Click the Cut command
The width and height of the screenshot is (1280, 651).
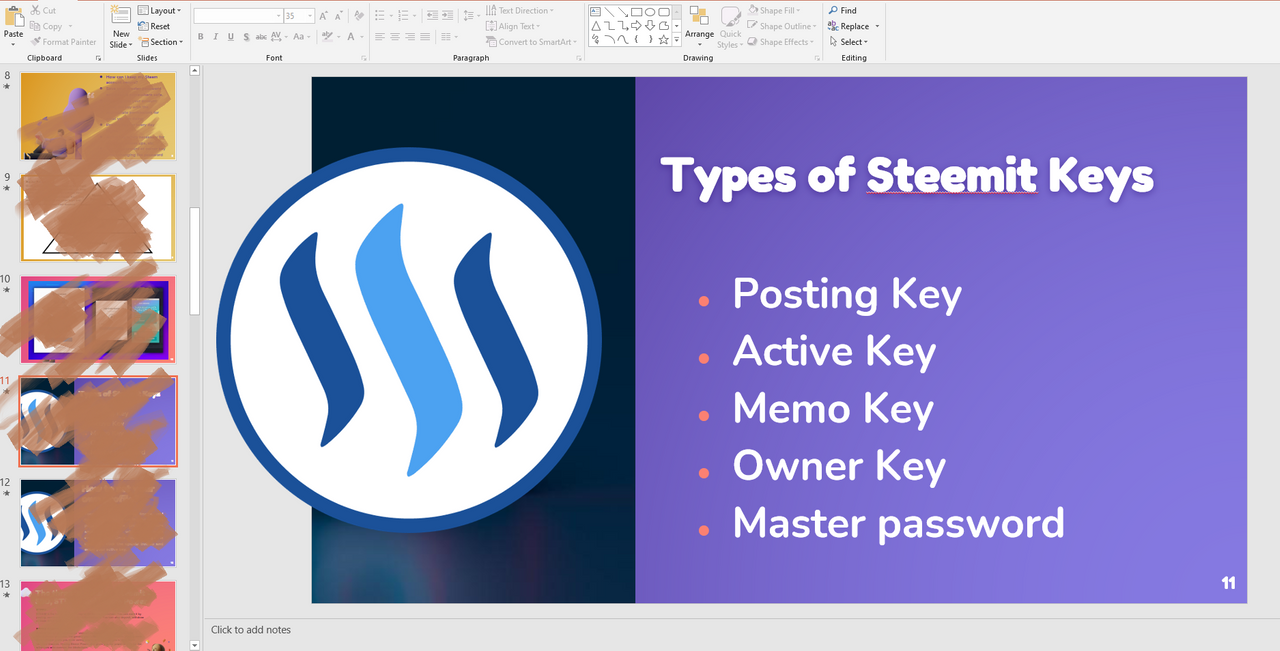click(43, 10)
